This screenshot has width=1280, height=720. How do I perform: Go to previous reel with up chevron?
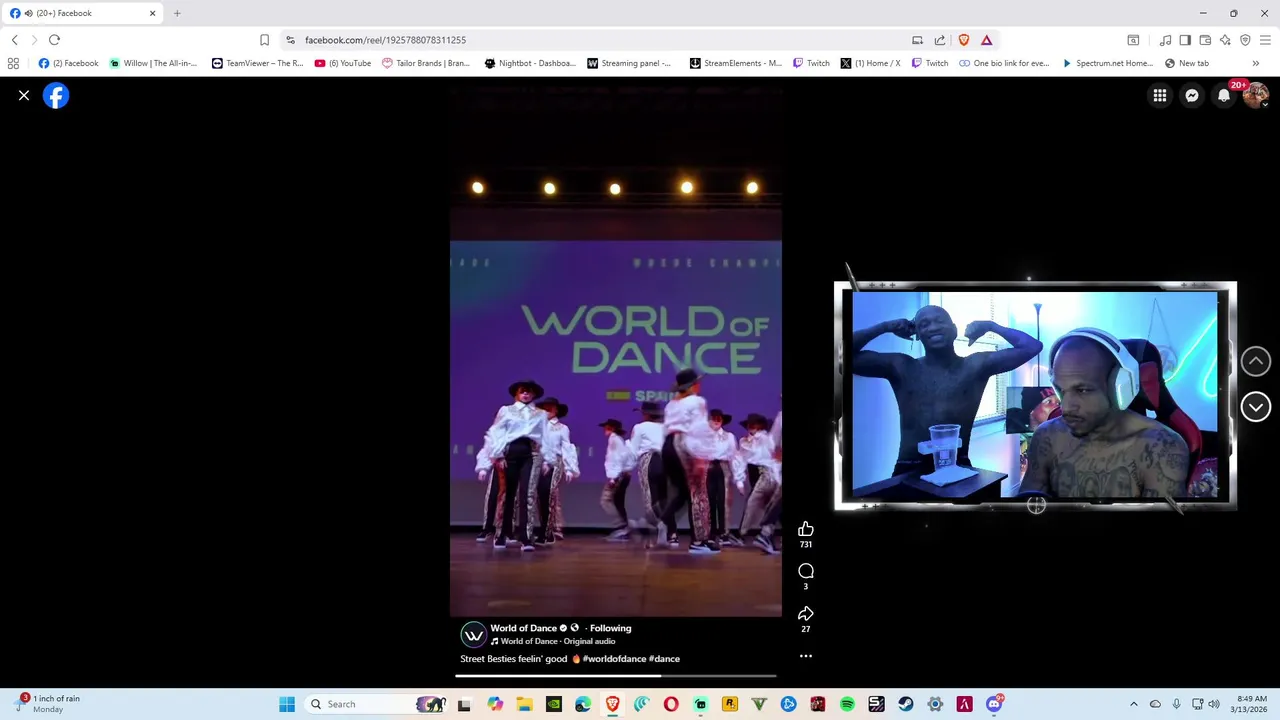click(1256, 361)
